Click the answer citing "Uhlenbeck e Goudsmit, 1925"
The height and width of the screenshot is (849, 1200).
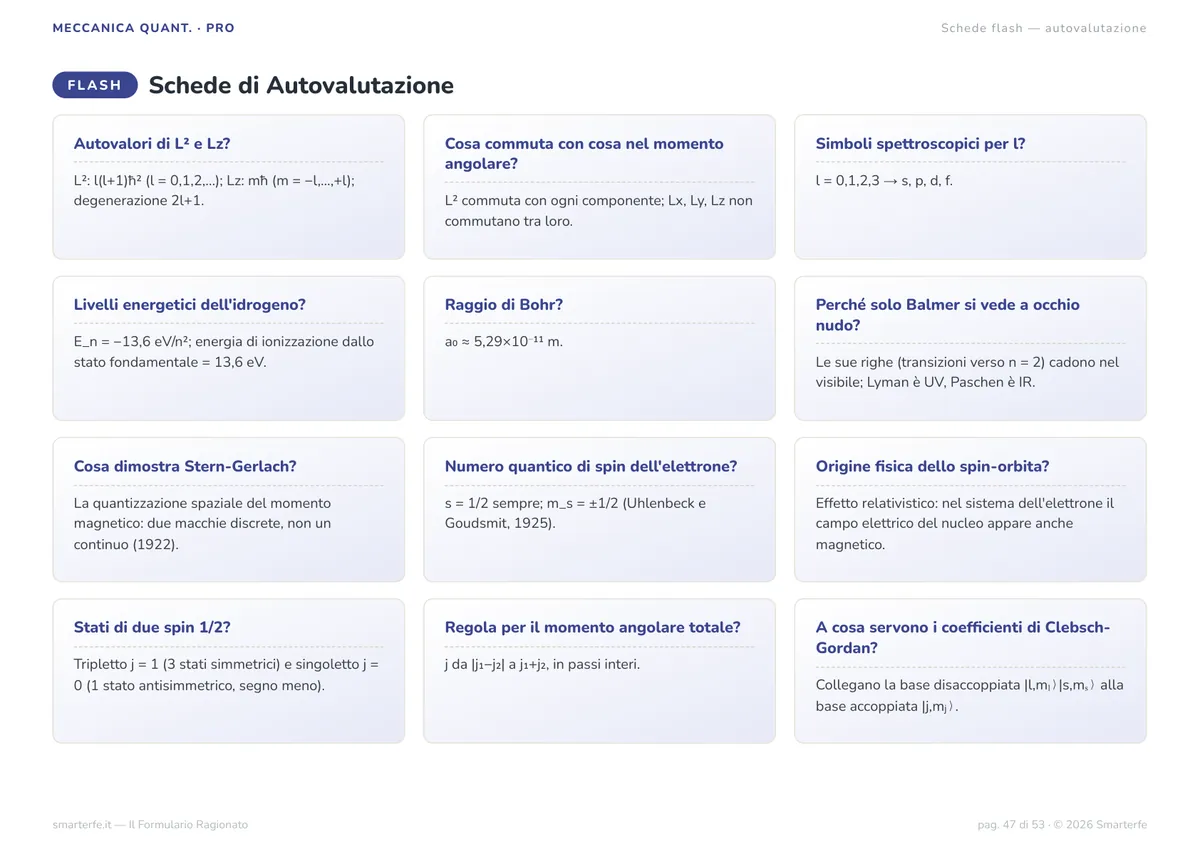[x=575, y=513]
